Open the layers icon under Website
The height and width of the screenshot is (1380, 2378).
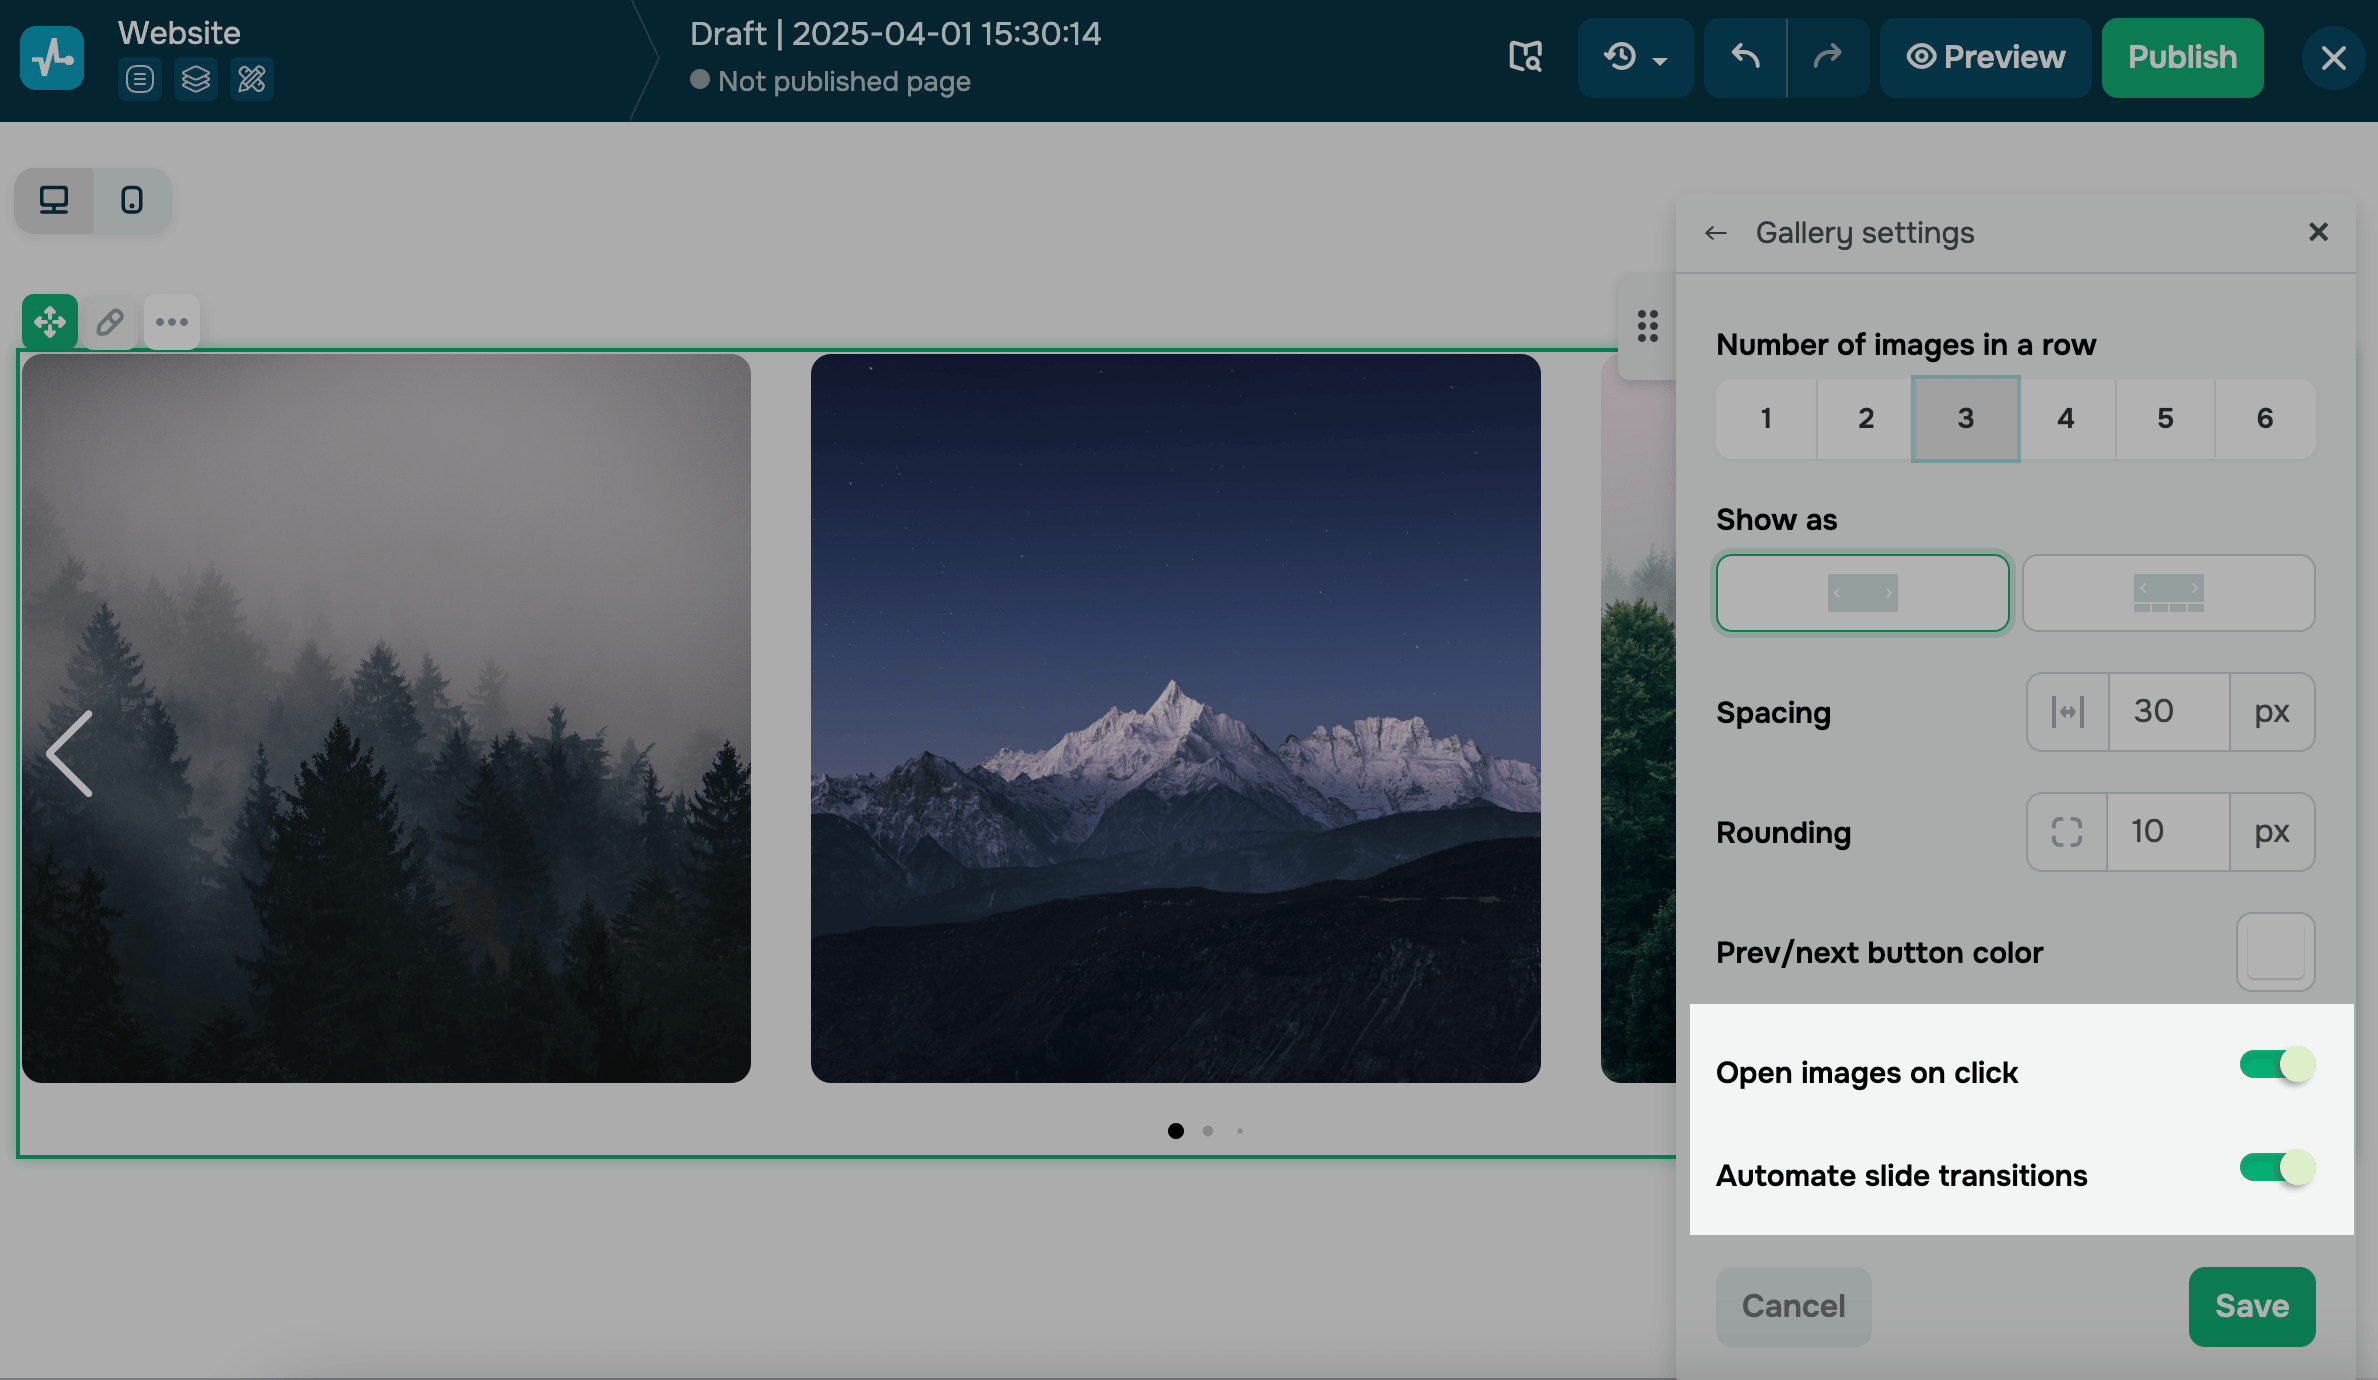196,79
